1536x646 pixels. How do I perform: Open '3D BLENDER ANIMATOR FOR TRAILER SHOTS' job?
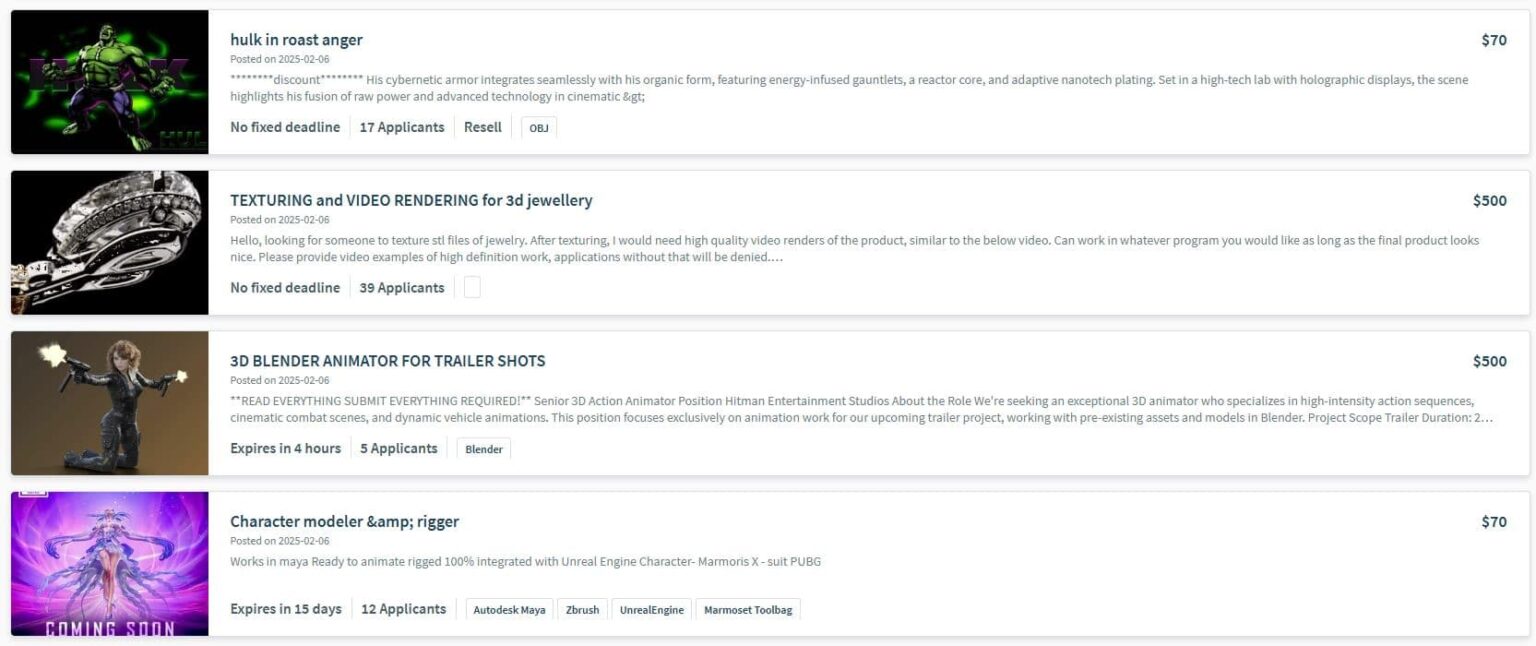click(387, 361)
